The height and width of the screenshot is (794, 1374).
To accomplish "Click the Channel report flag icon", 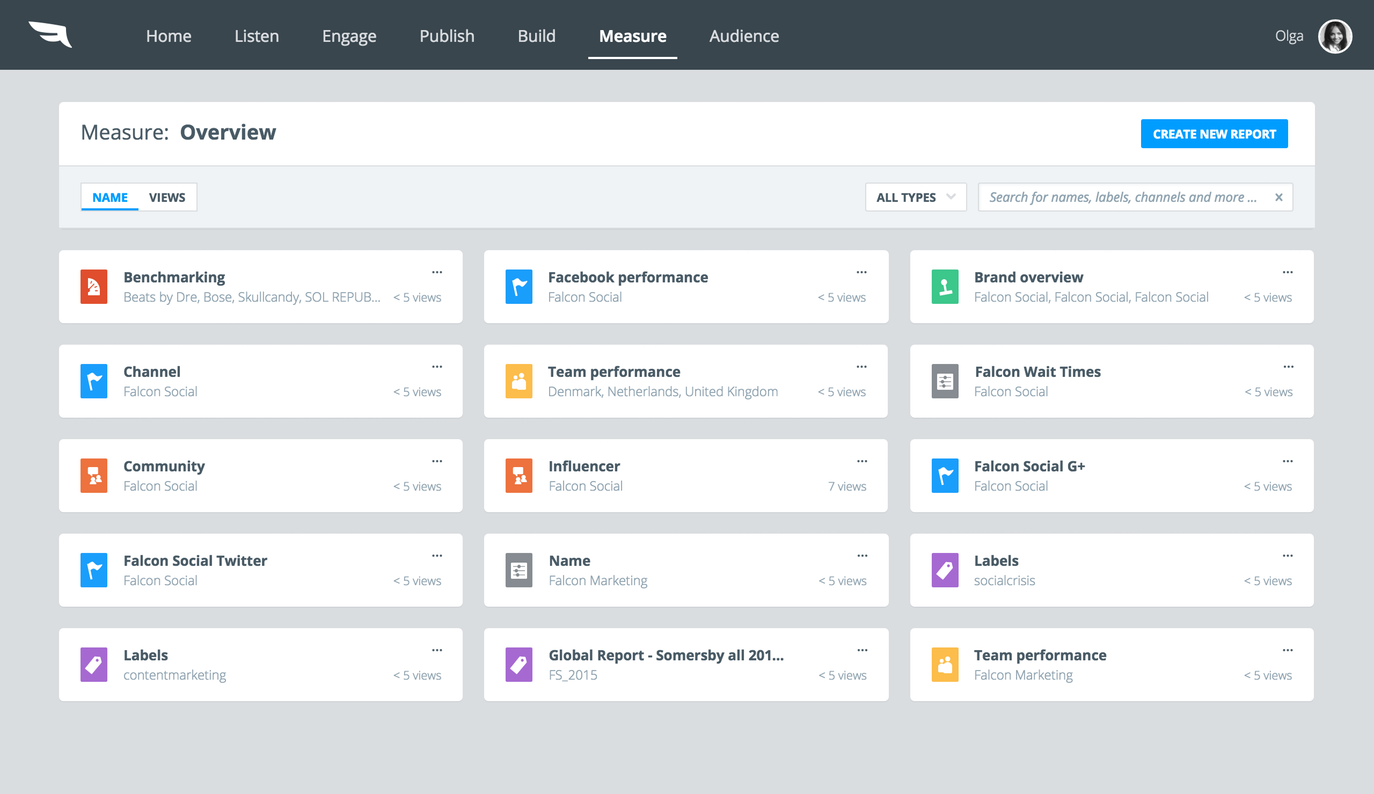I will pos(94,381).
